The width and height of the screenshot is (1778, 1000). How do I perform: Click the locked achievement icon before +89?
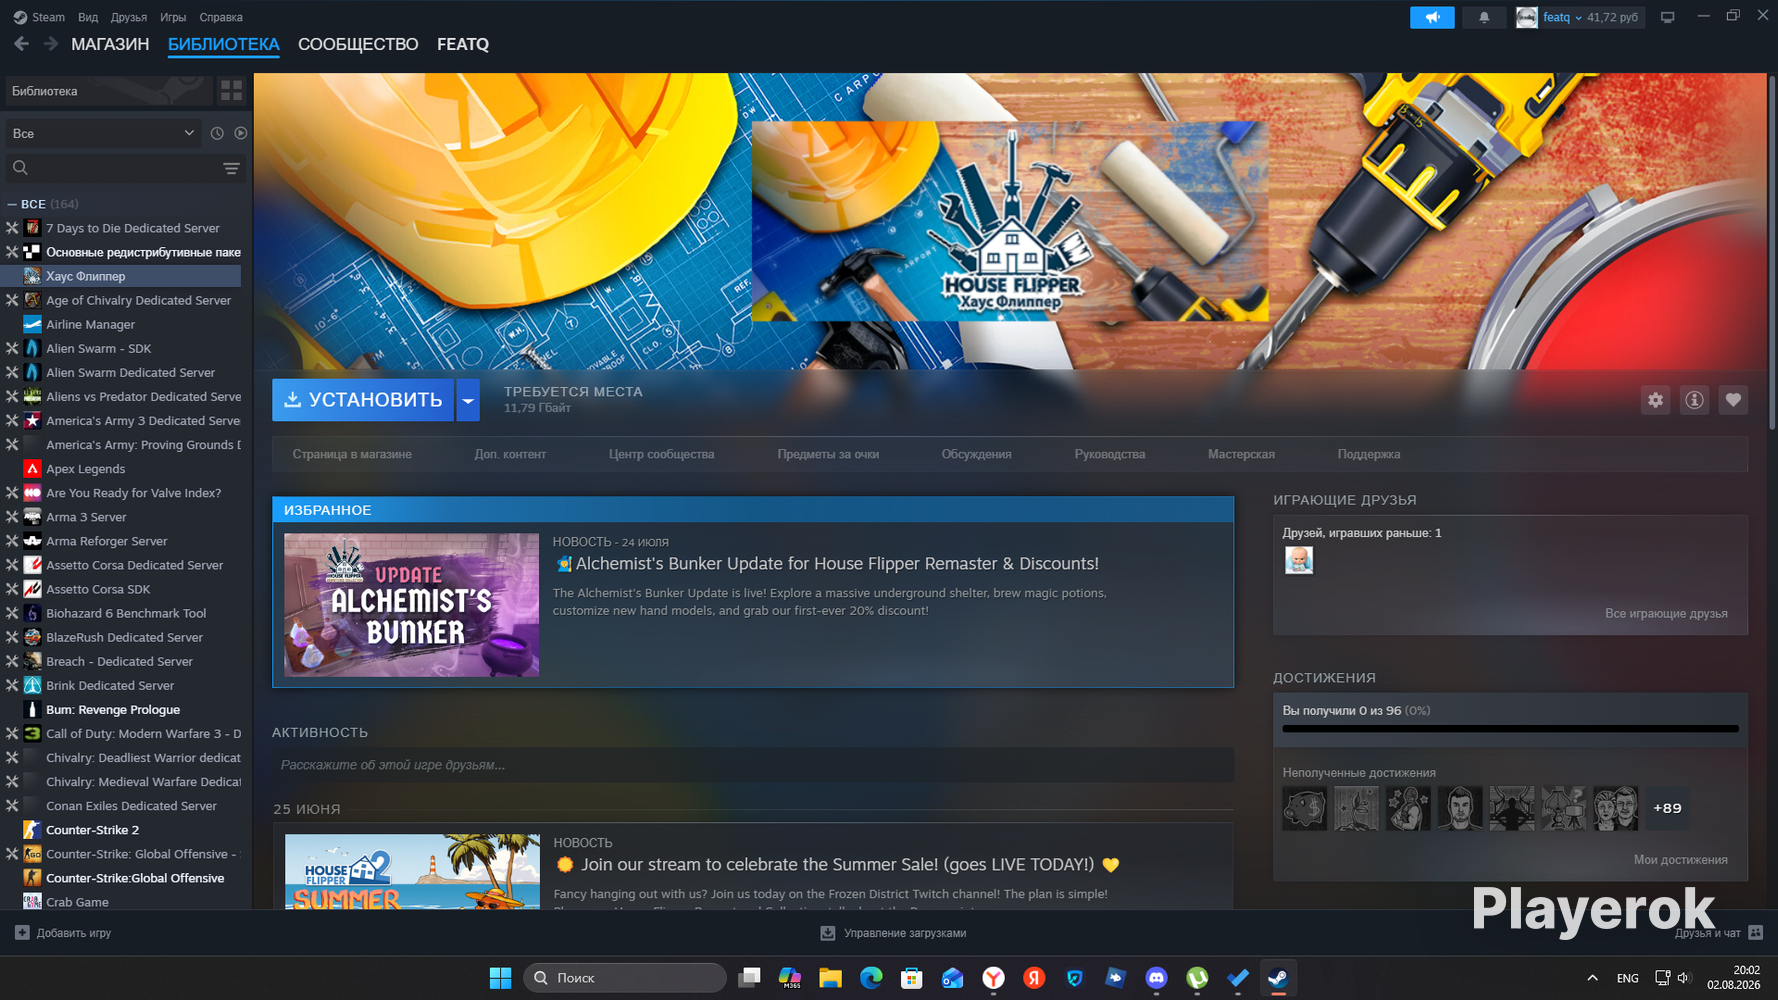1615,808
